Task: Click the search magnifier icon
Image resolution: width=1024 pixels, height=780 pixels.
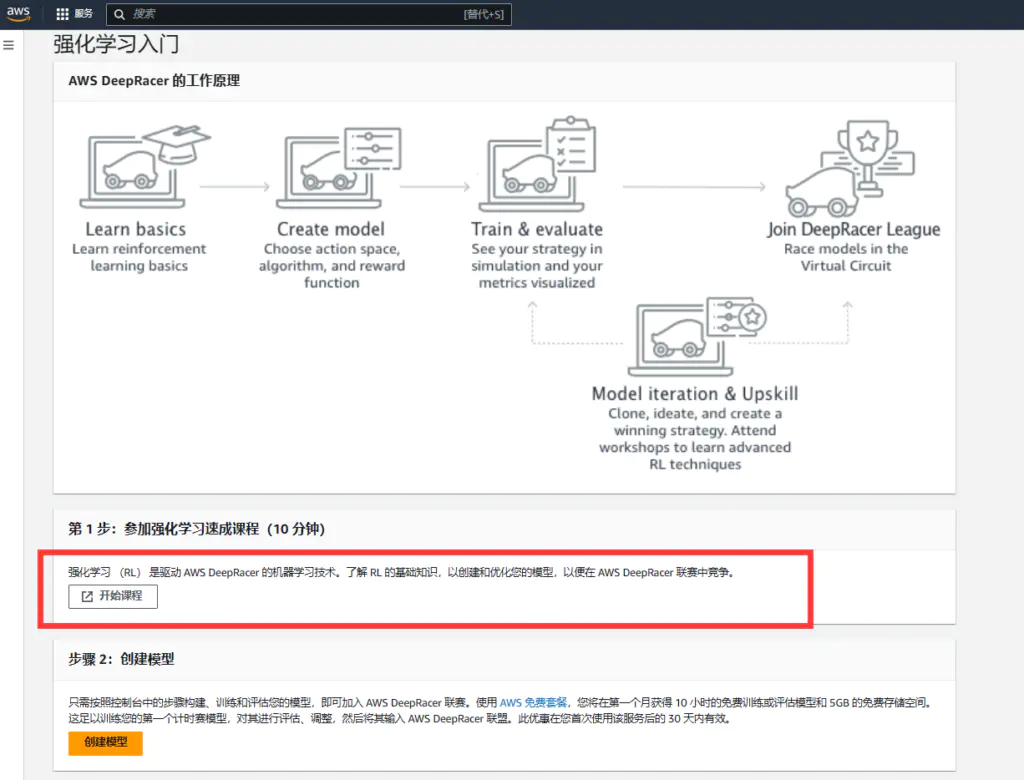Action: [x=120, y=14]
